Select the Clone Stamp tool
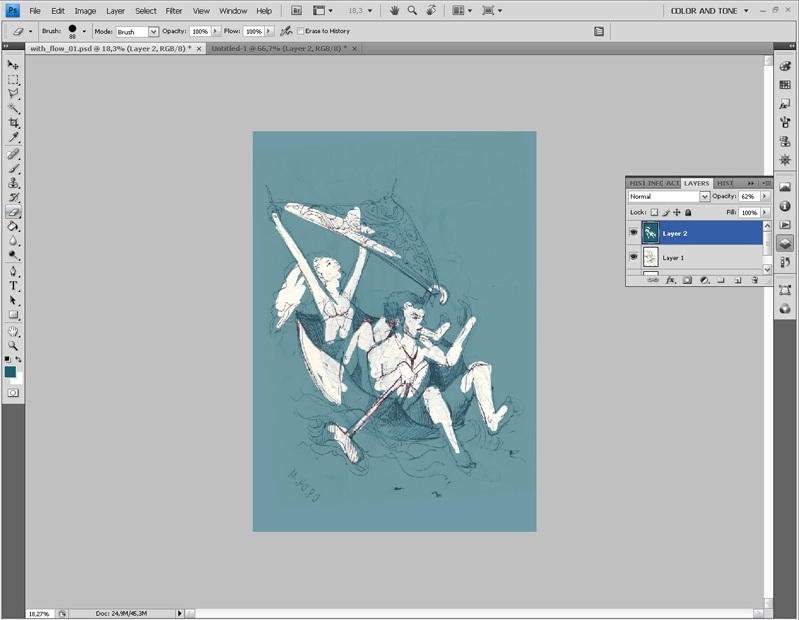Image resolution: width=799 pixels, height=620 pixels. point(13,183)
